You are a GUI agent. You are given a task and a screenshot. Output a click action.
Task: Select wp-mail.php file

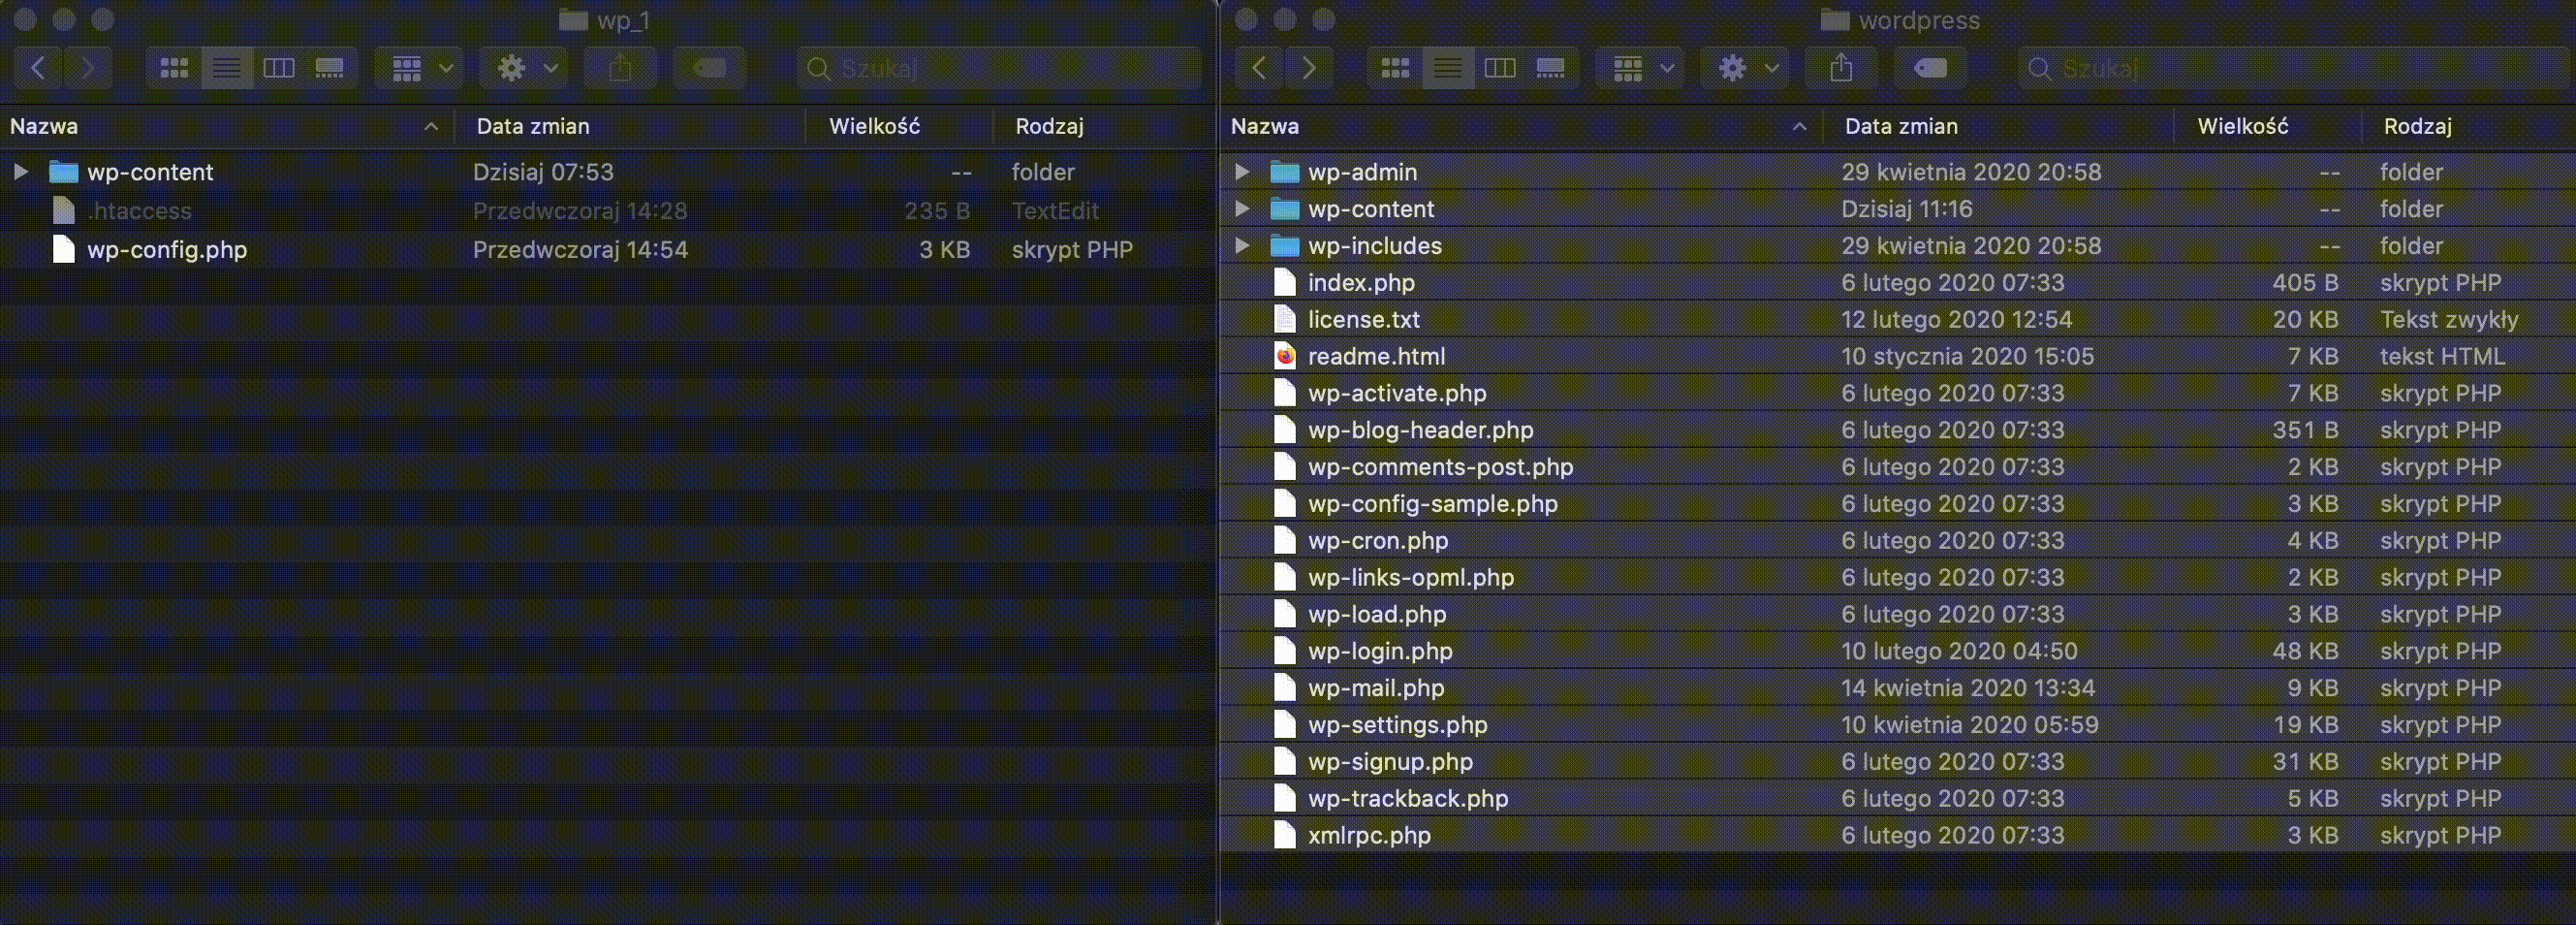[x=1898, y=688]
